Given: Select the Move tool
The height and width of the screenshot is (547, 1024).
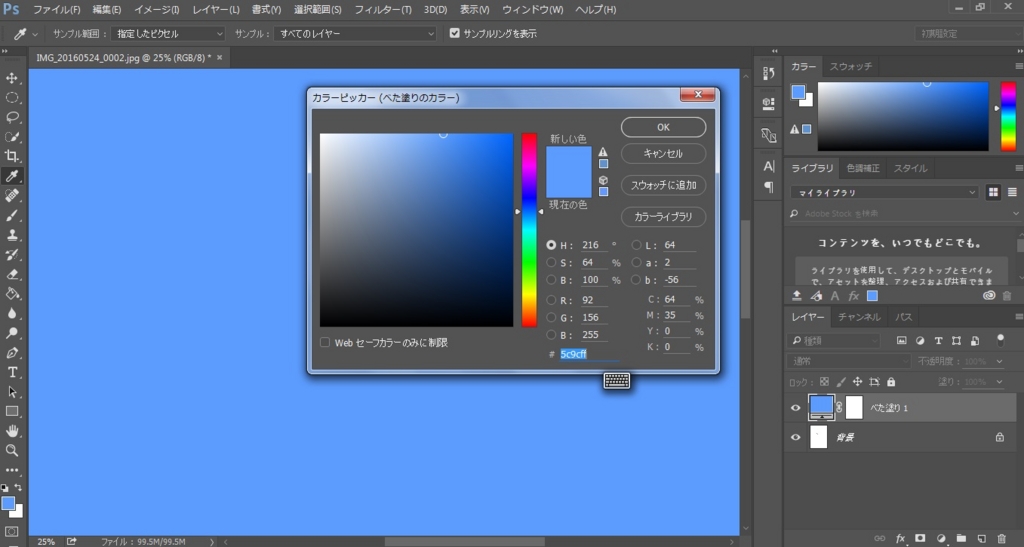Looking at the screenshot, I should (12, 78).
